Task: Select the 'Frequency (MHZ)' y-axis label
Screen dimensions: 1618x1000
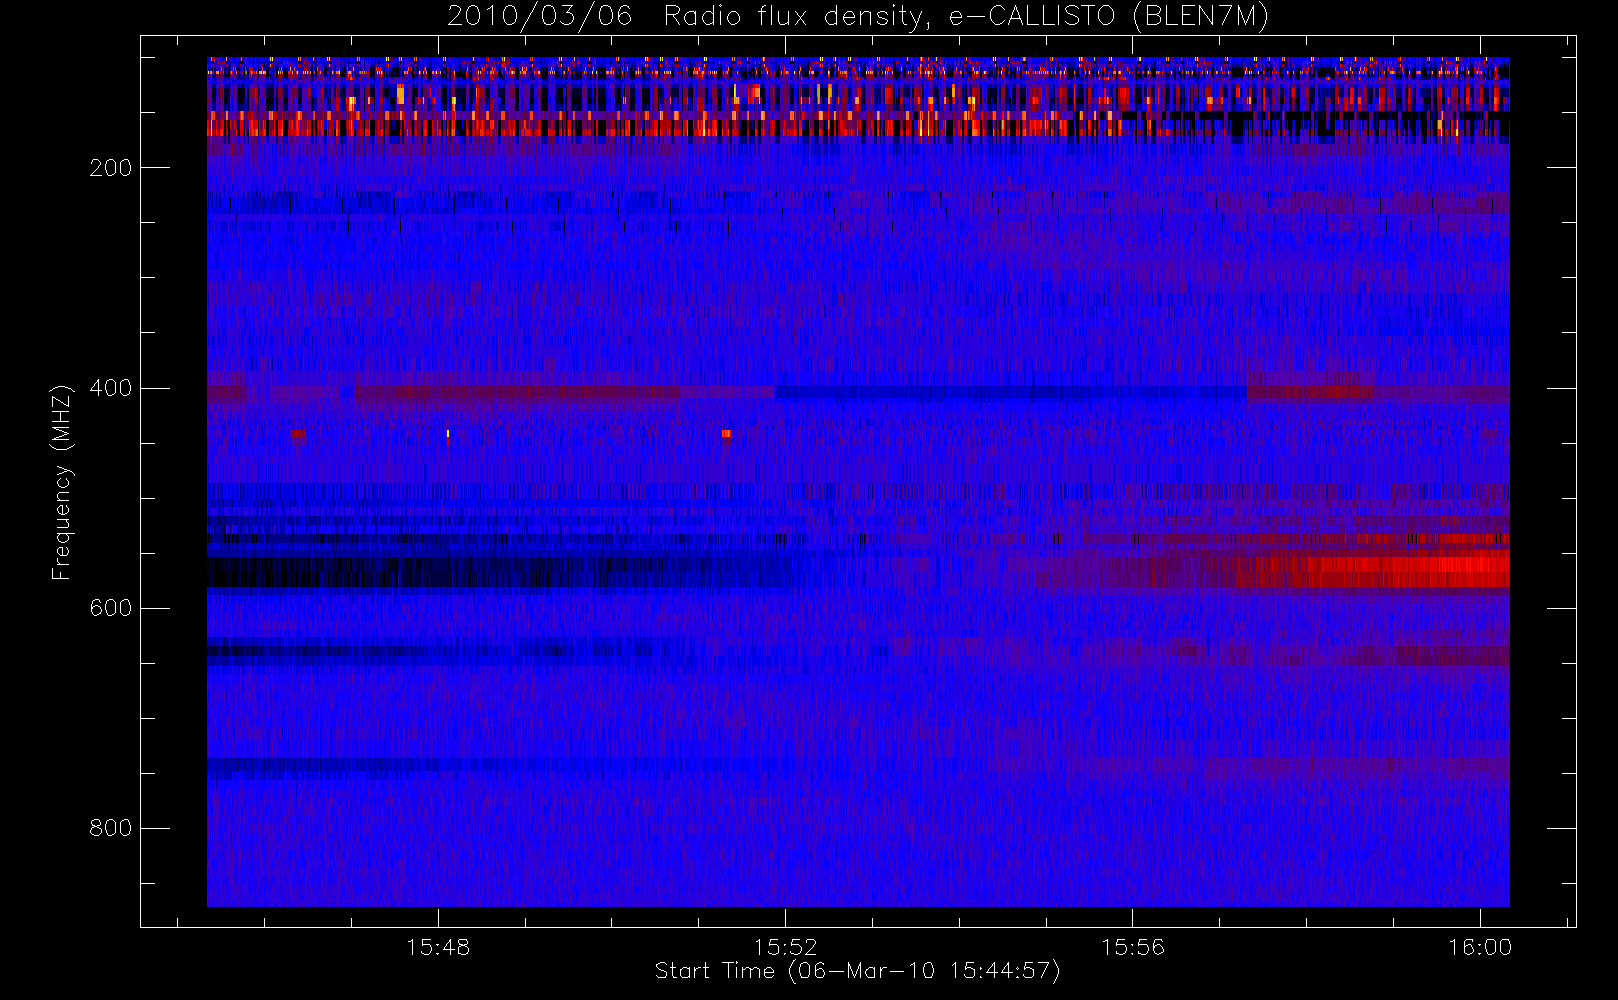Action: click(62, 481)
